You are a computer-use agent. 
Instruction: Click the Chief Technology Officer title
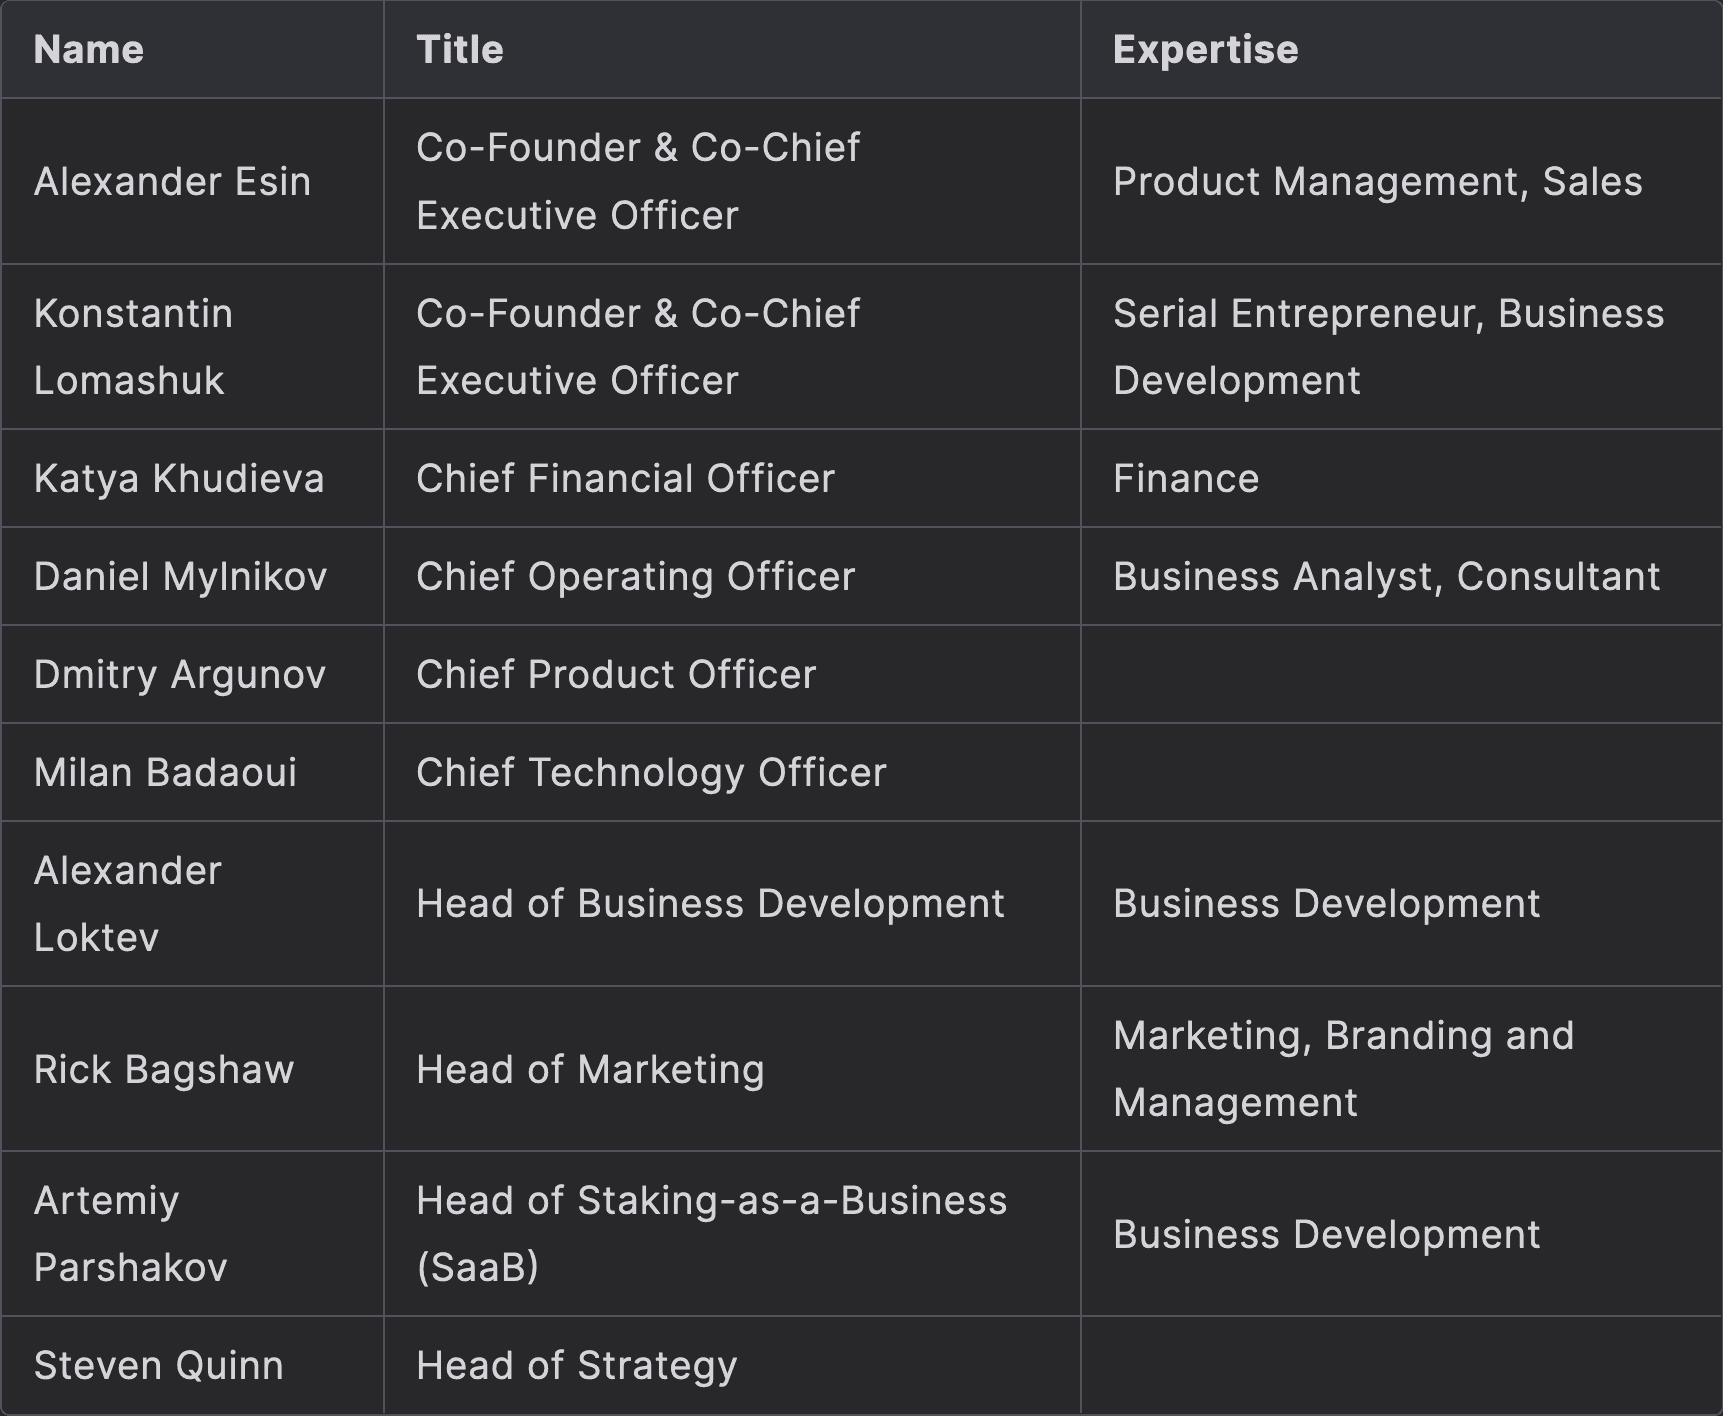[651, 773]
